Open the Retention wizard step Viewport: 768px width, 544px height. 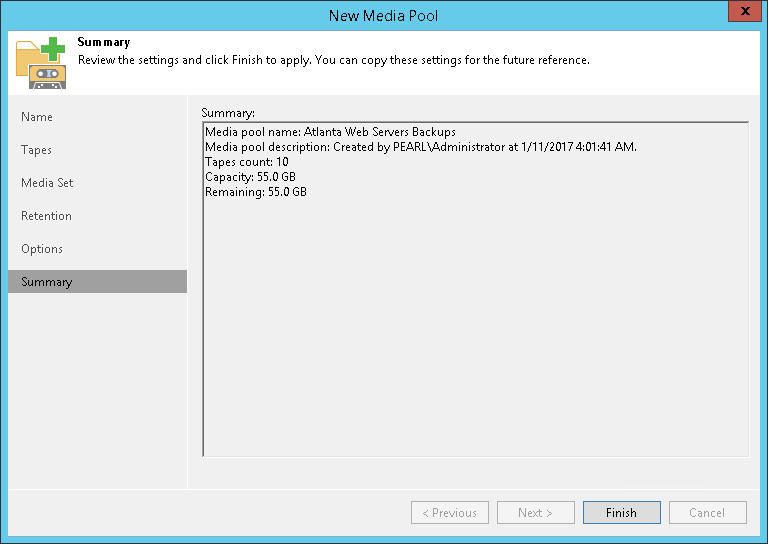[x=46, y=216]
